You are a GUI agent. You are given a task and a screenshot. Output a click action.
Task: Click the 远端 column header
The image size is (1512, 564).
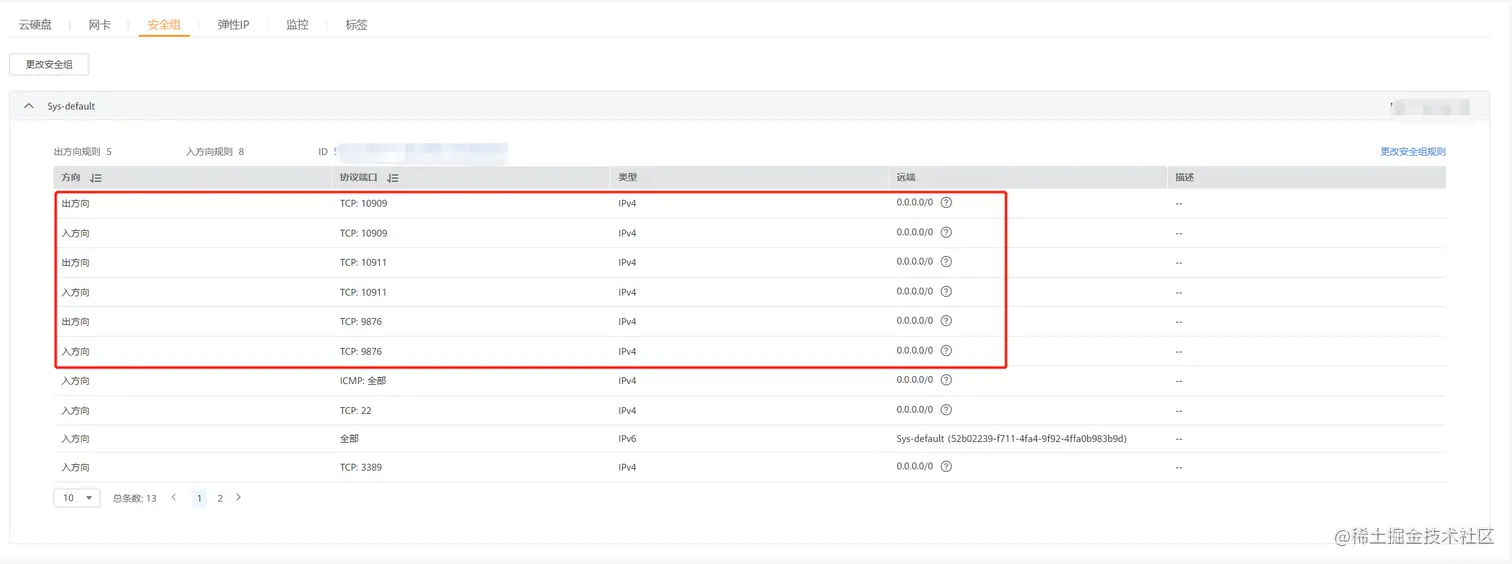[x=906, y=177]
